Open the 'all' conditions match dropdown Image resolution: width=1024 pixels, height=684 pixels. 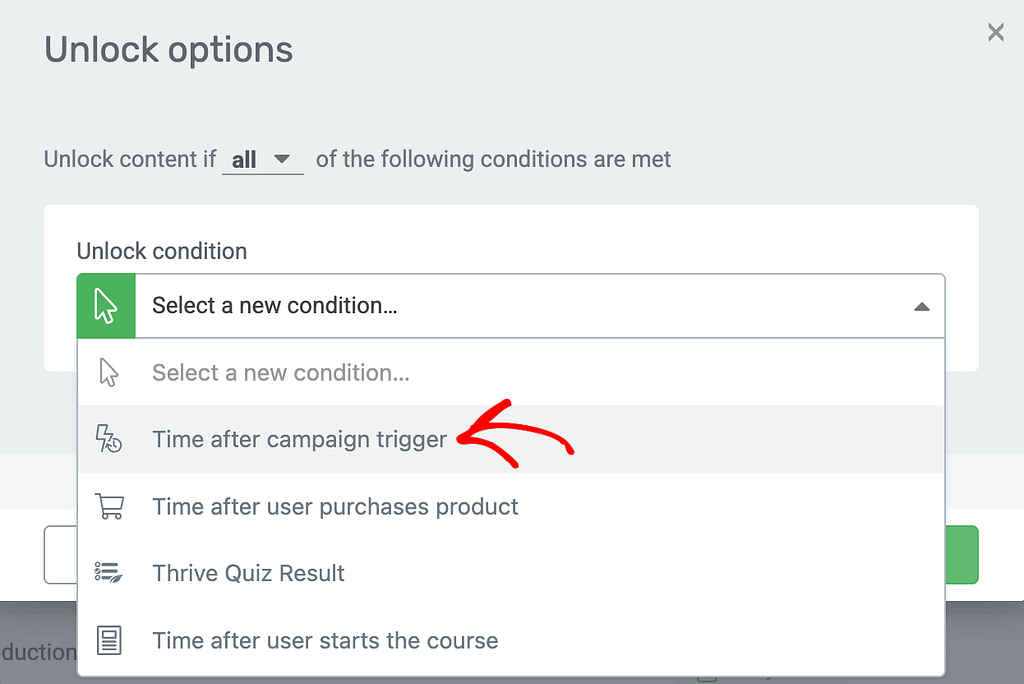[263, 159]
